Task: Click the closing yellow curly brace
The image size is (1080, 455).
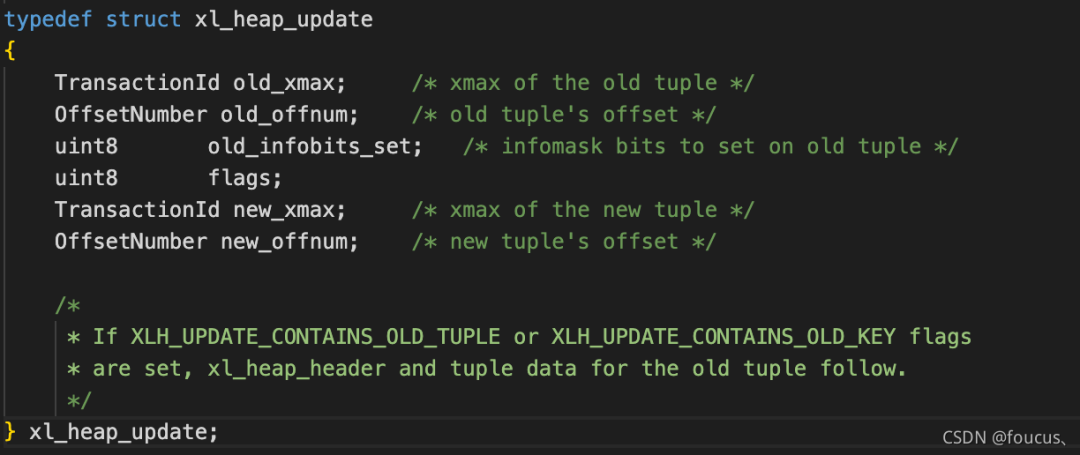Action: click(10, 432)
